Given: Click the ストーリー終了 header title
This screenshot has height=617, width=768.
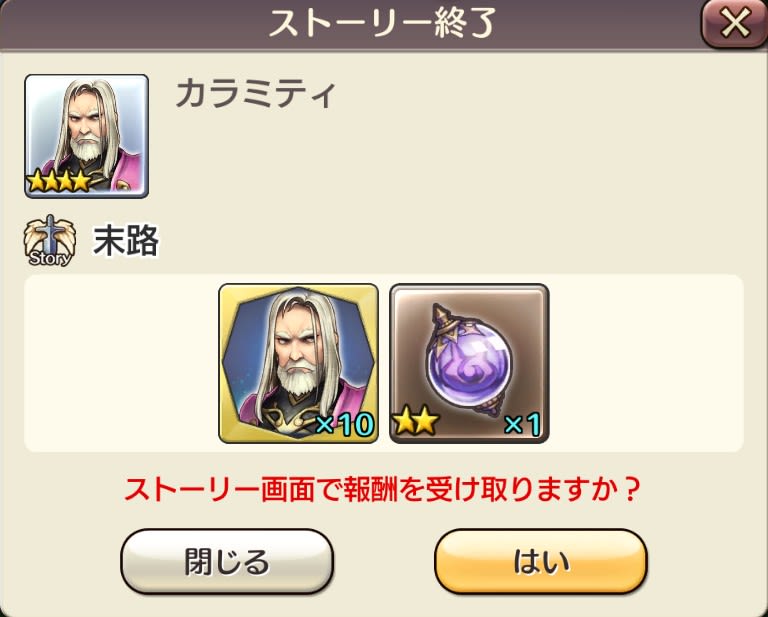Looking at the screenshot, I should click(383, 23).
